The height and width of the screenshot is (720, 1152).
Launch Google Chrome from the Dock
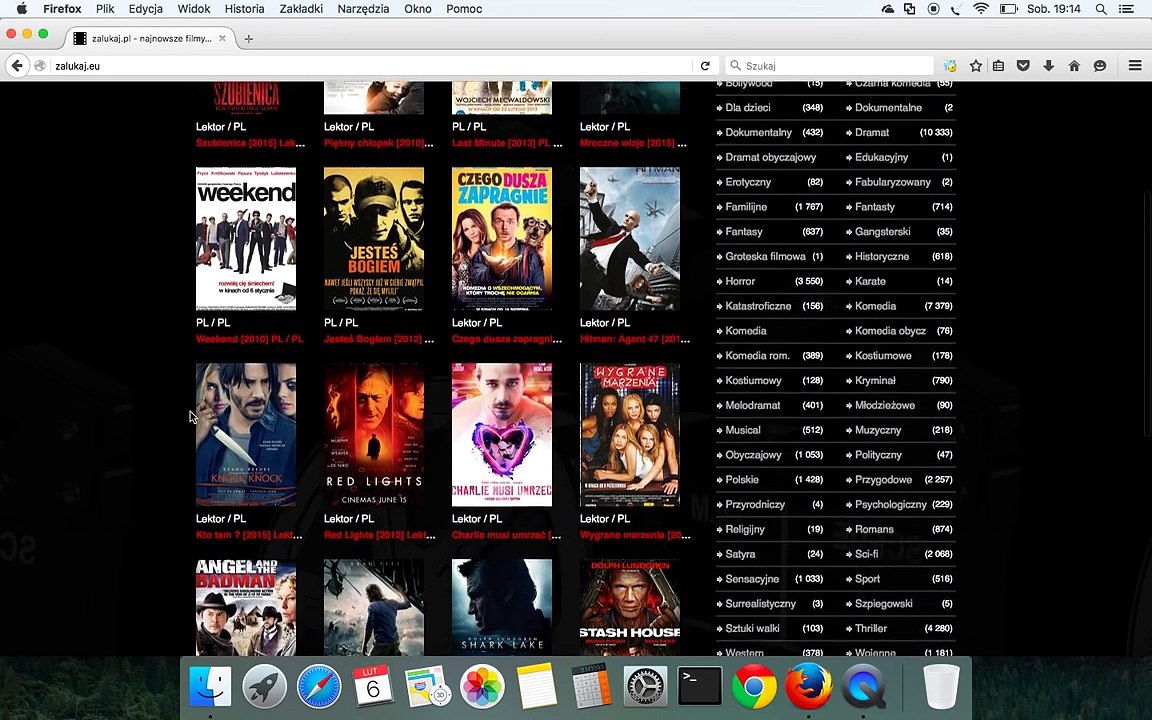(754, 686)
